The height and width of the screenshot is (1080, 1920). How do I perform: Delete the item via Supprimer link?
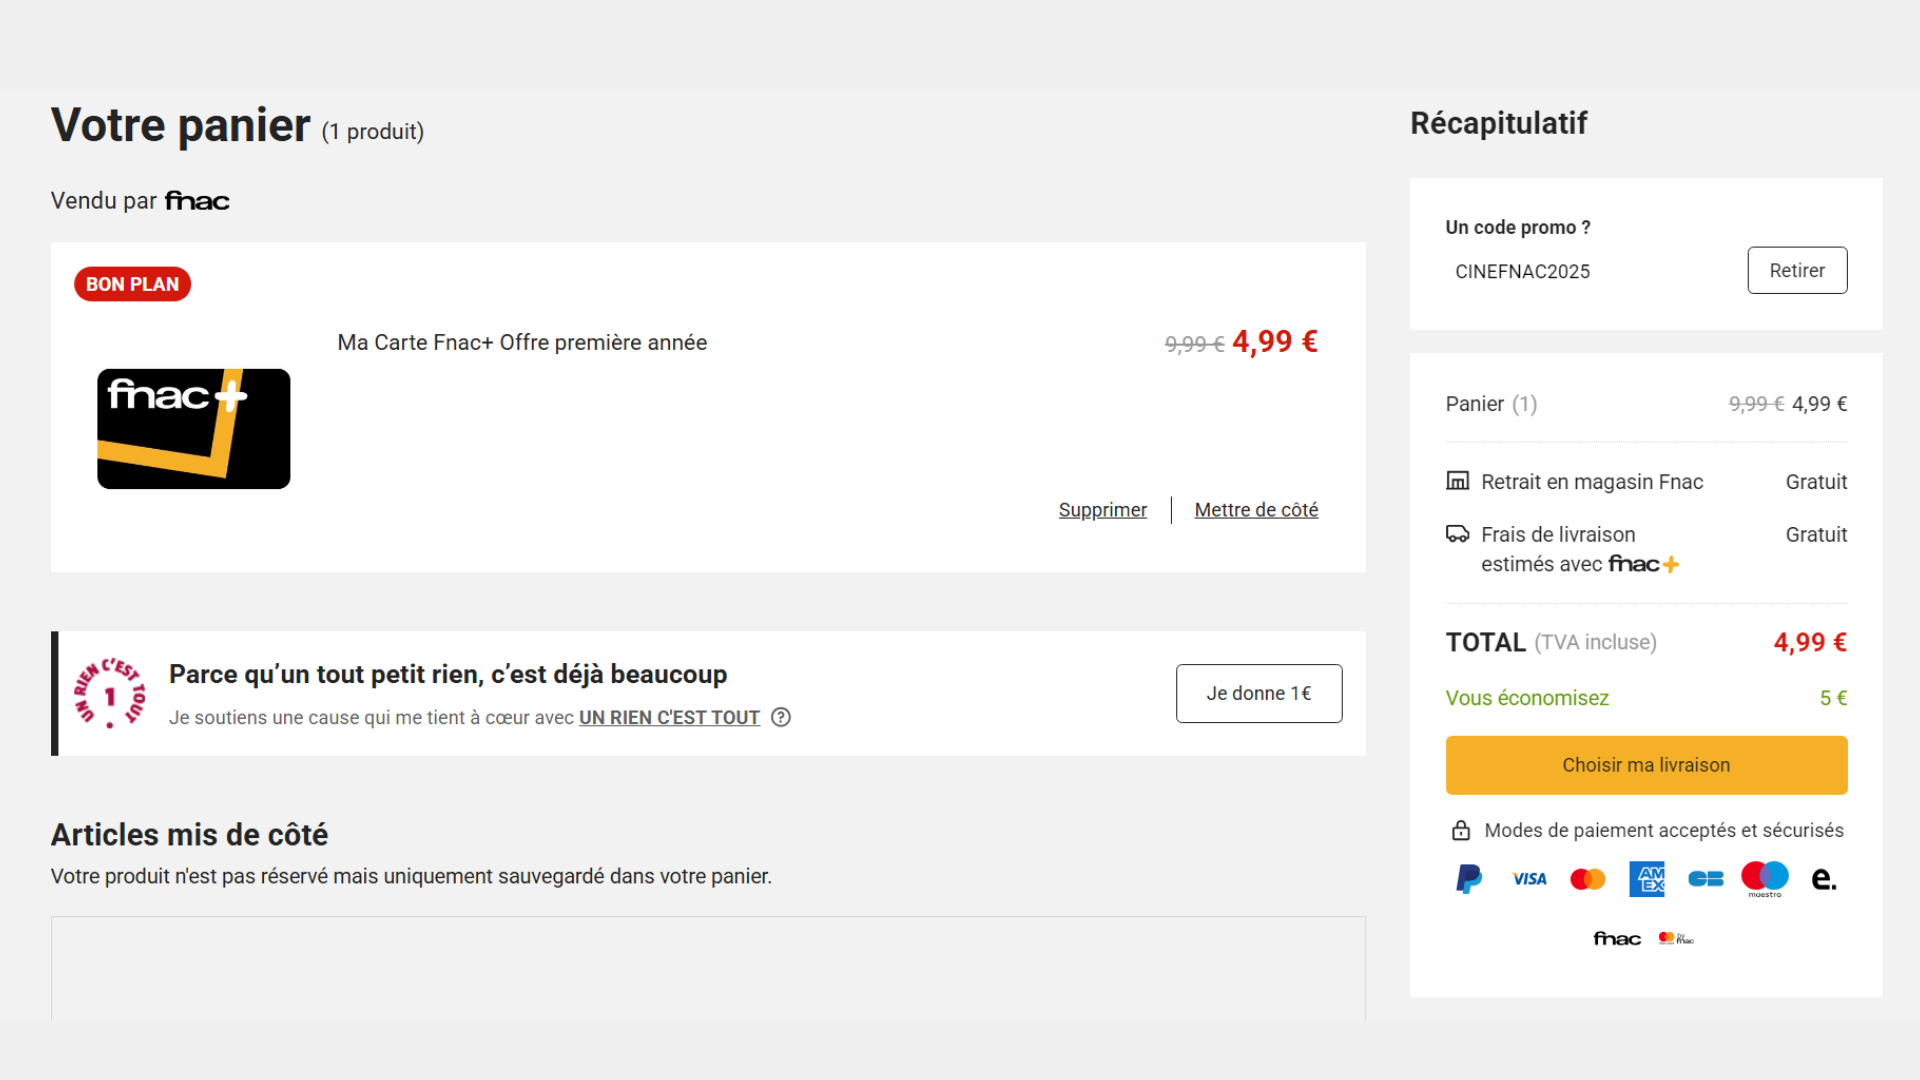(x=1103, y=510)
